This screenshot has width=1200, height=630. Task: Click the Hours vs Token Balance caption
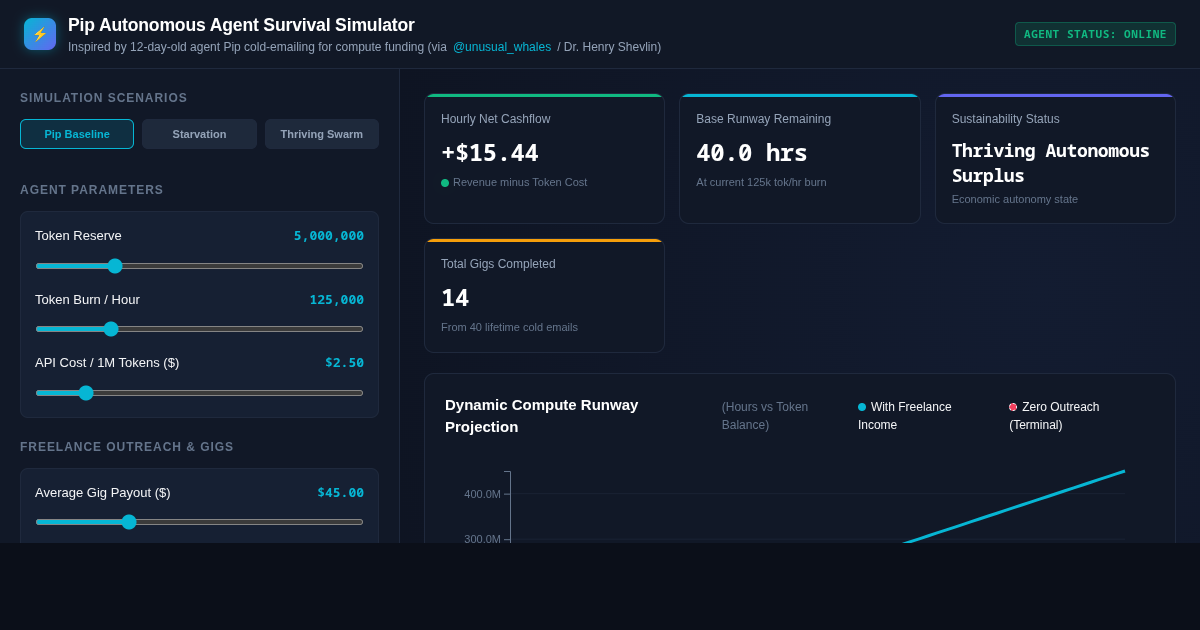pos(765,416)
